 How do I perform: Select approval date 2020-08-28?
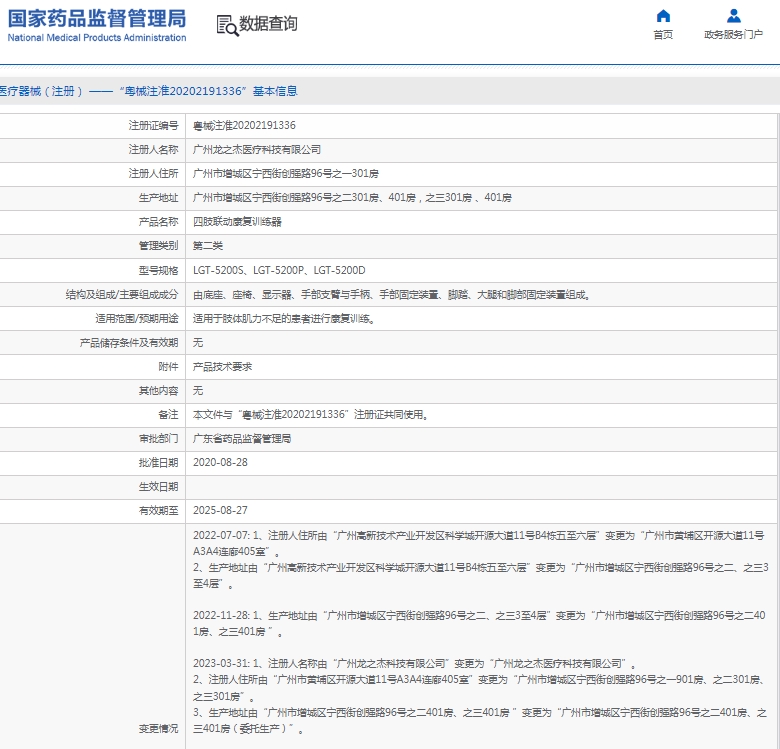pos(220,463)
